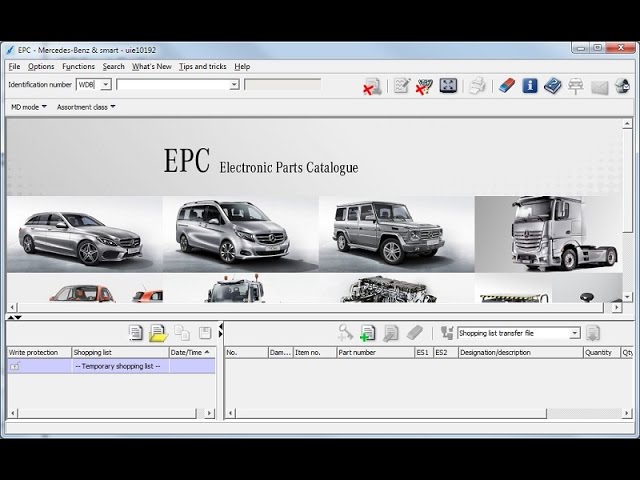This screenshot has height=480, width=640.
Task: Click the gray eraser icon in parts panel
Action: click(x=415, y=332)
